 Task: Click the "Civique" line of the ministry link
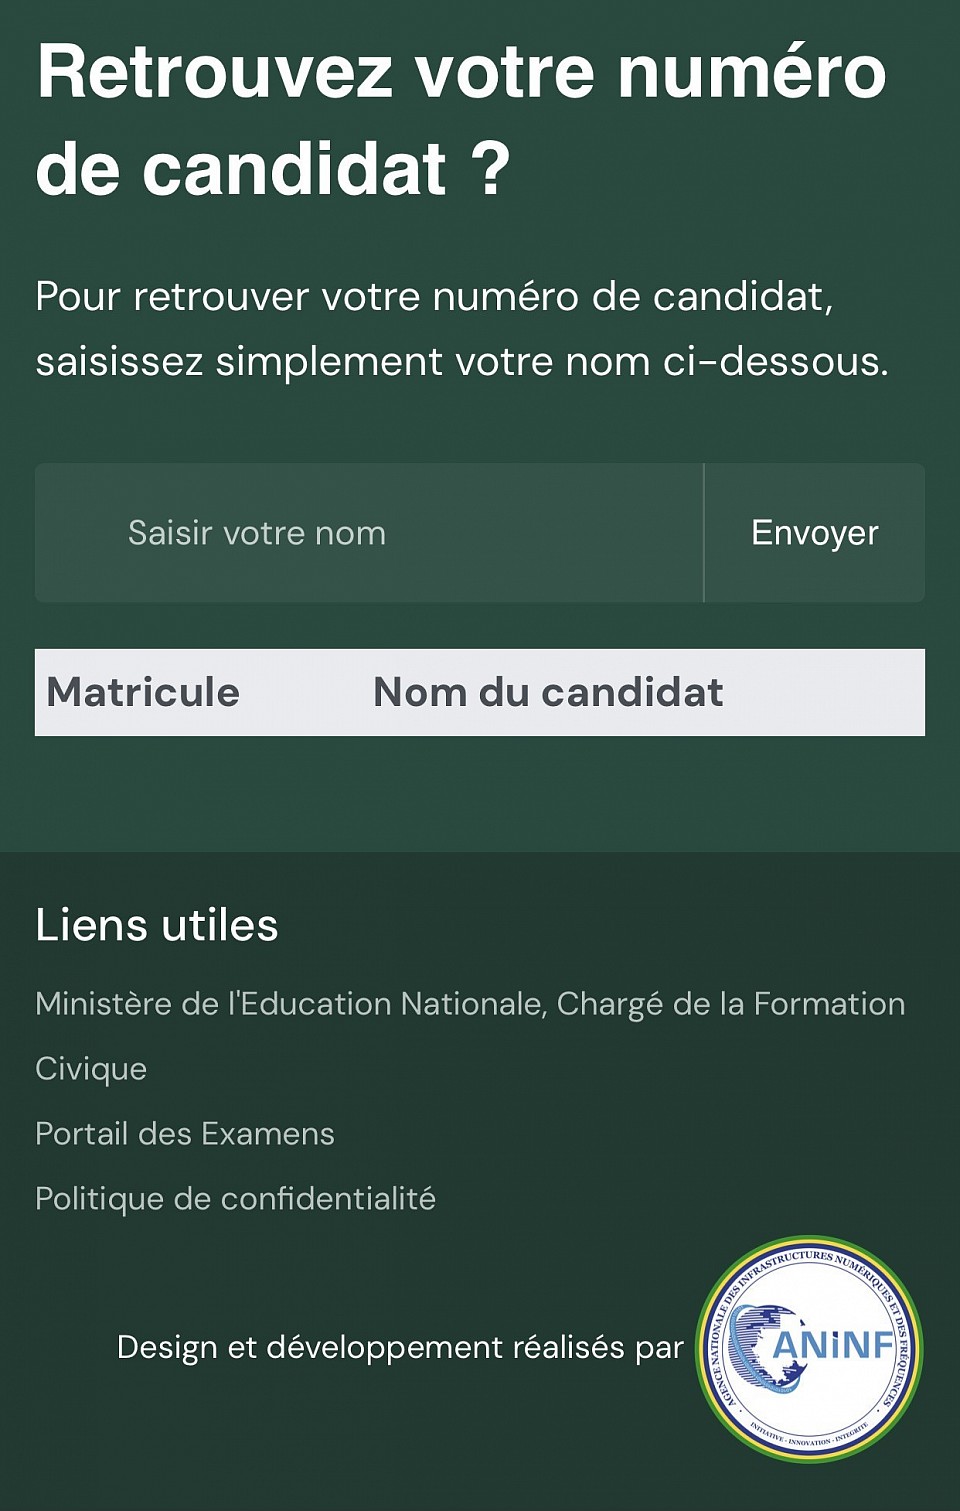pyautogui.click(x=91, y=1069)
